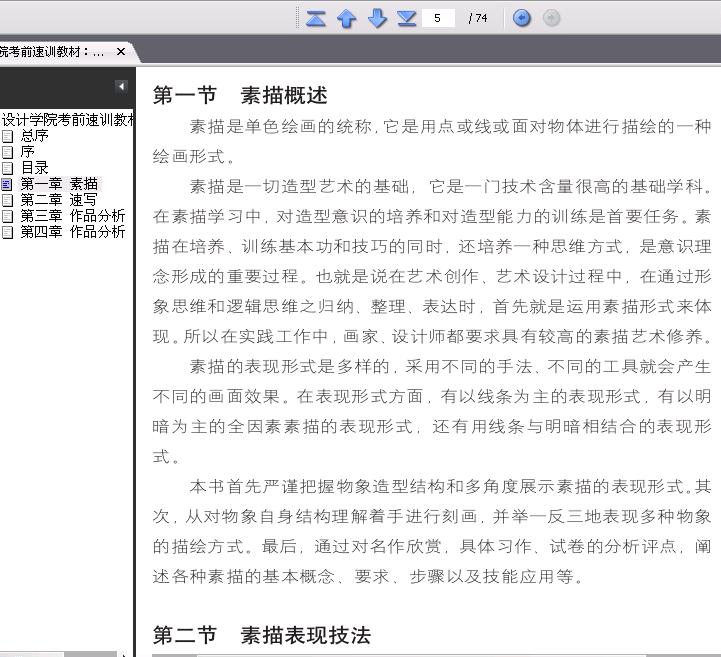This screenshot has width=721, height=657.
Task: Select bookmark 第一章 素描
Action: [59, 184]
